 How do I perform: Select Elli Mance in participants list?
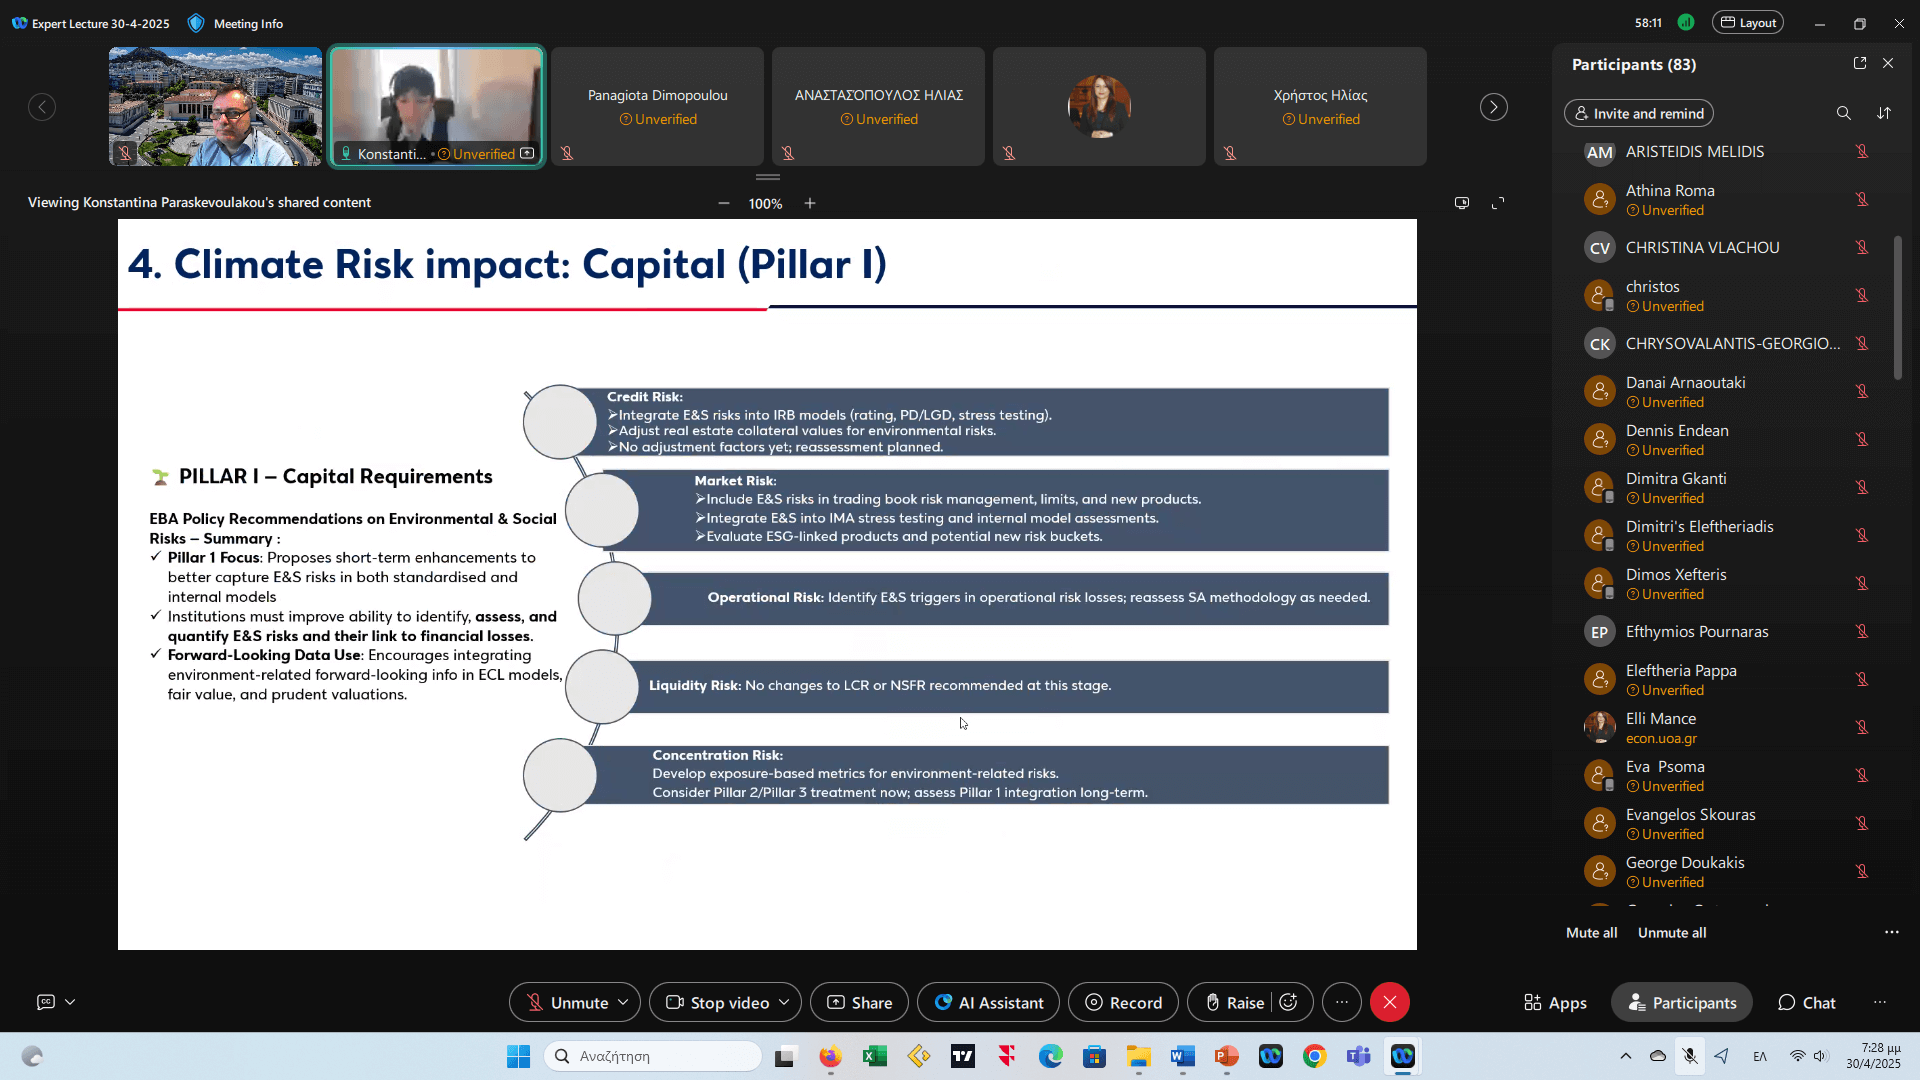point(1725,727)
